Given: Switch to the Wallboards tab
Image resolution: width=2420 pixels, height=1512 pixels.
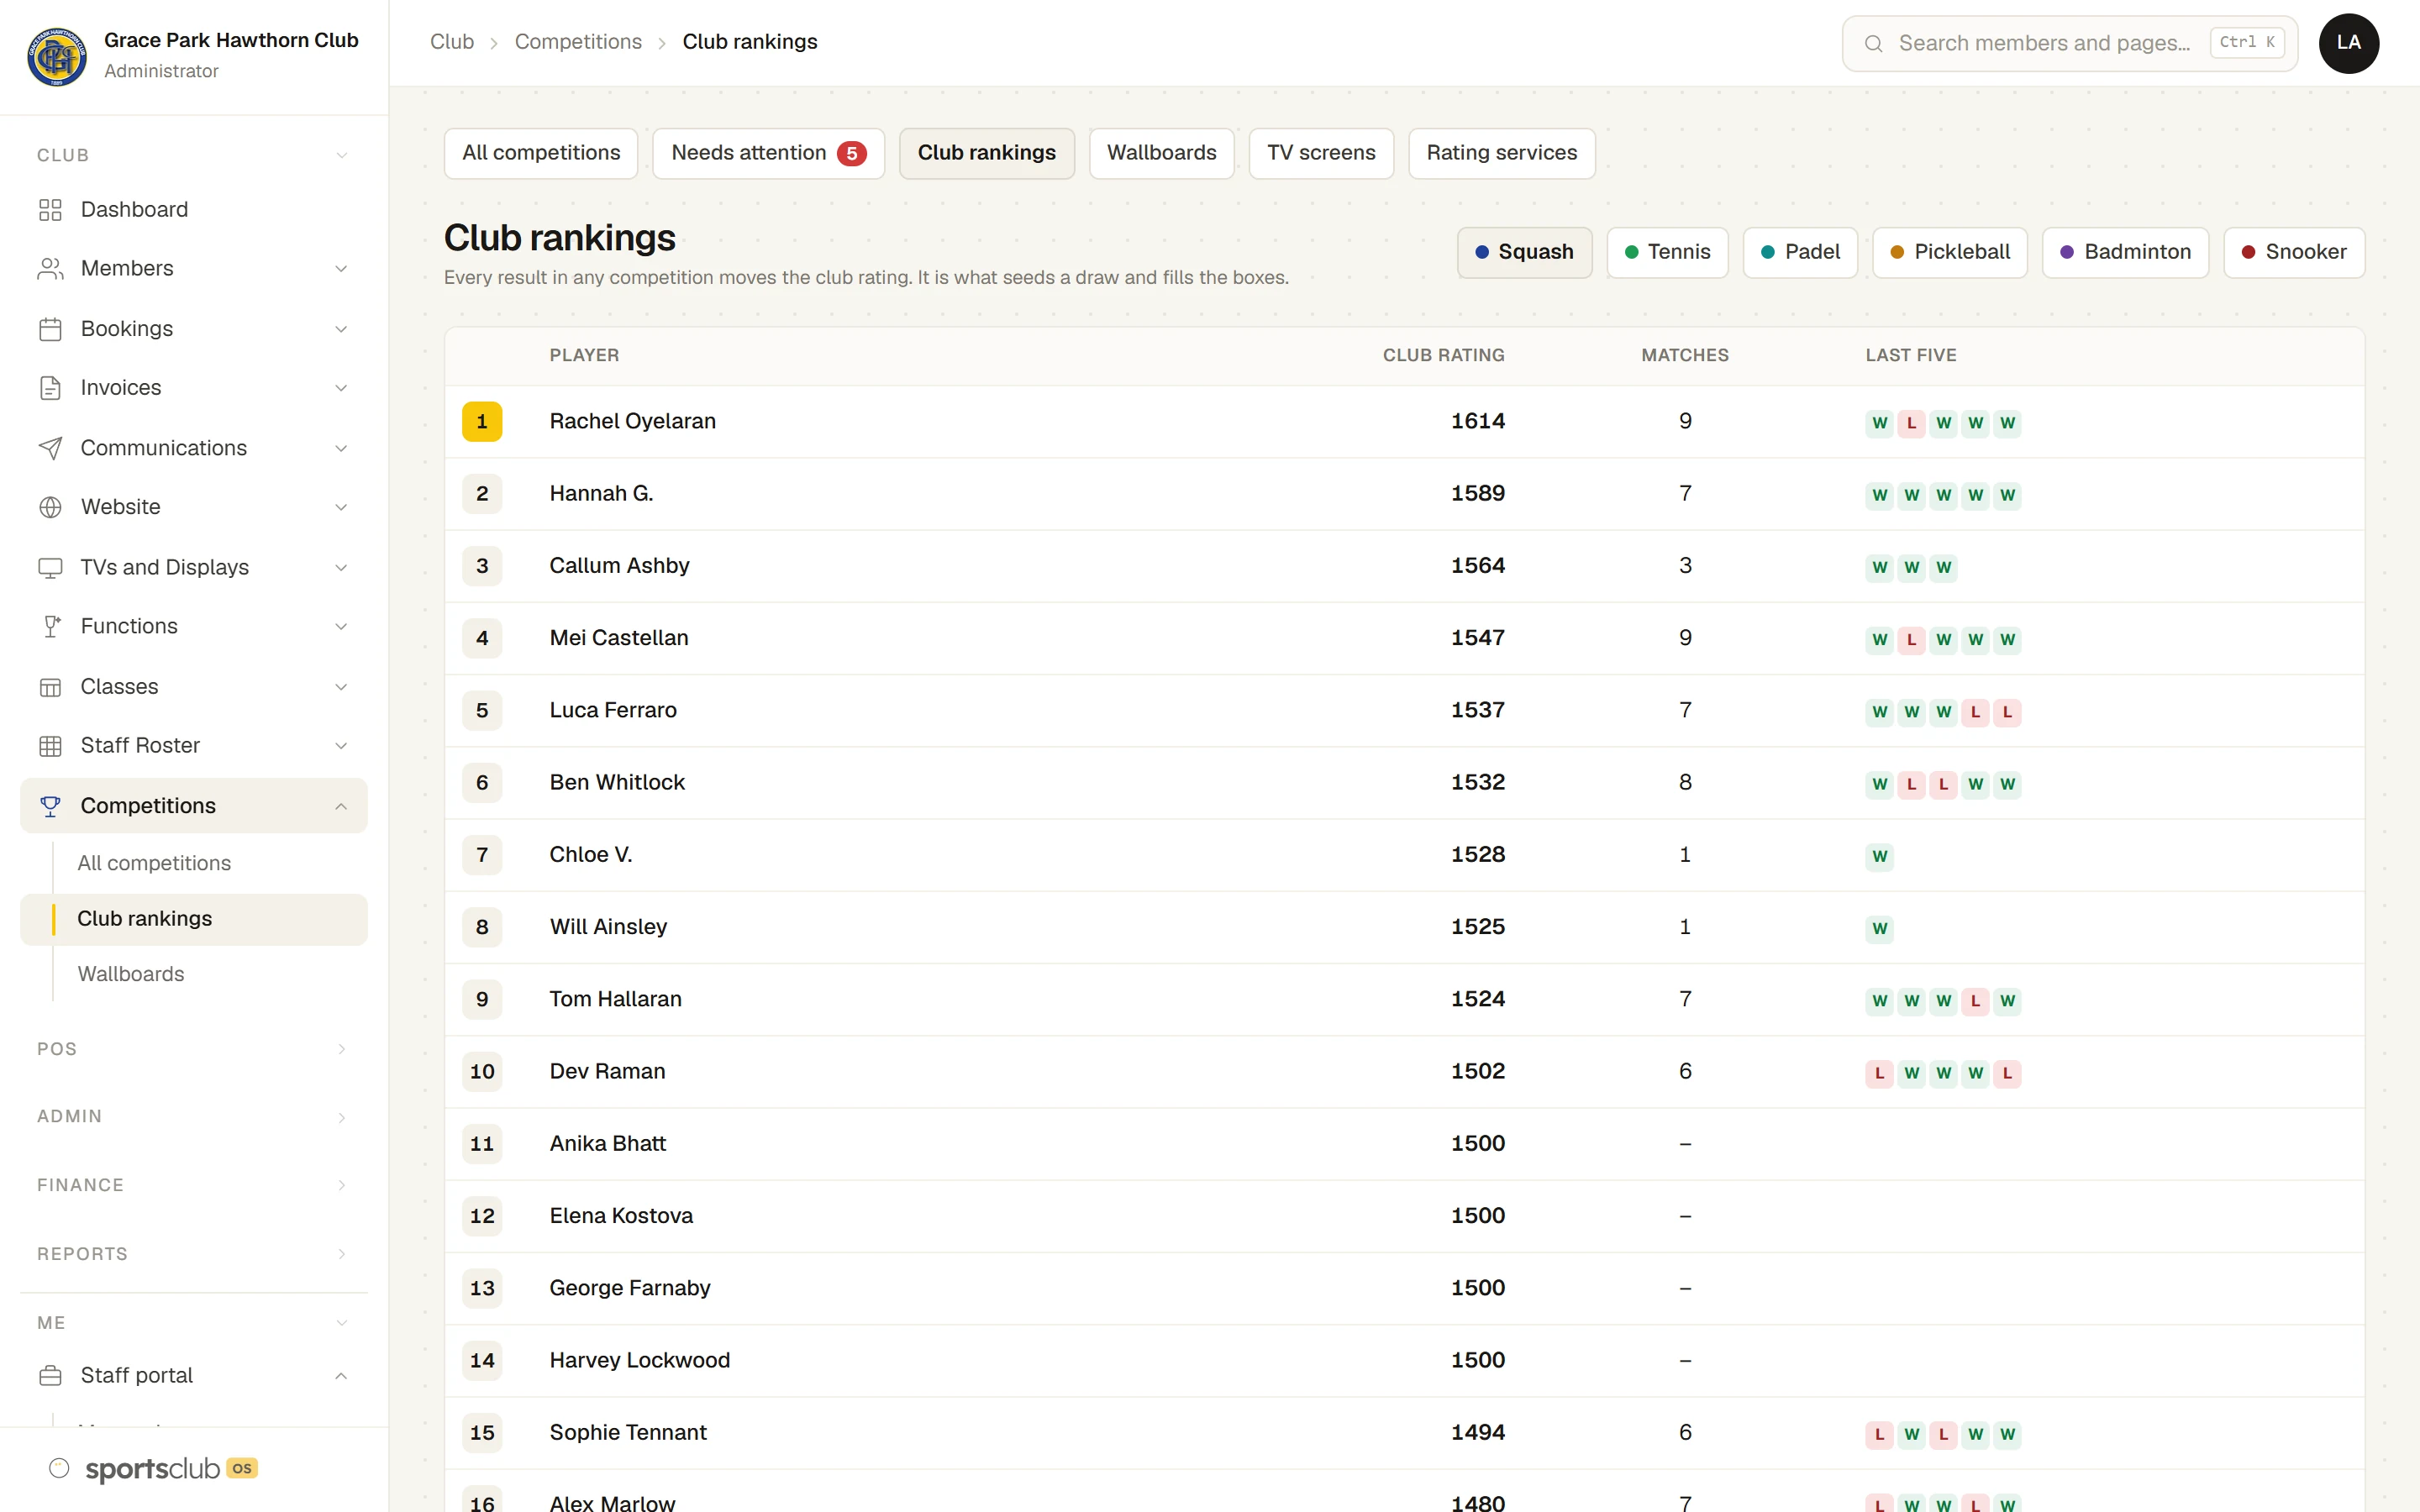Looking at the screenshot, I should tap(1161, 153).
